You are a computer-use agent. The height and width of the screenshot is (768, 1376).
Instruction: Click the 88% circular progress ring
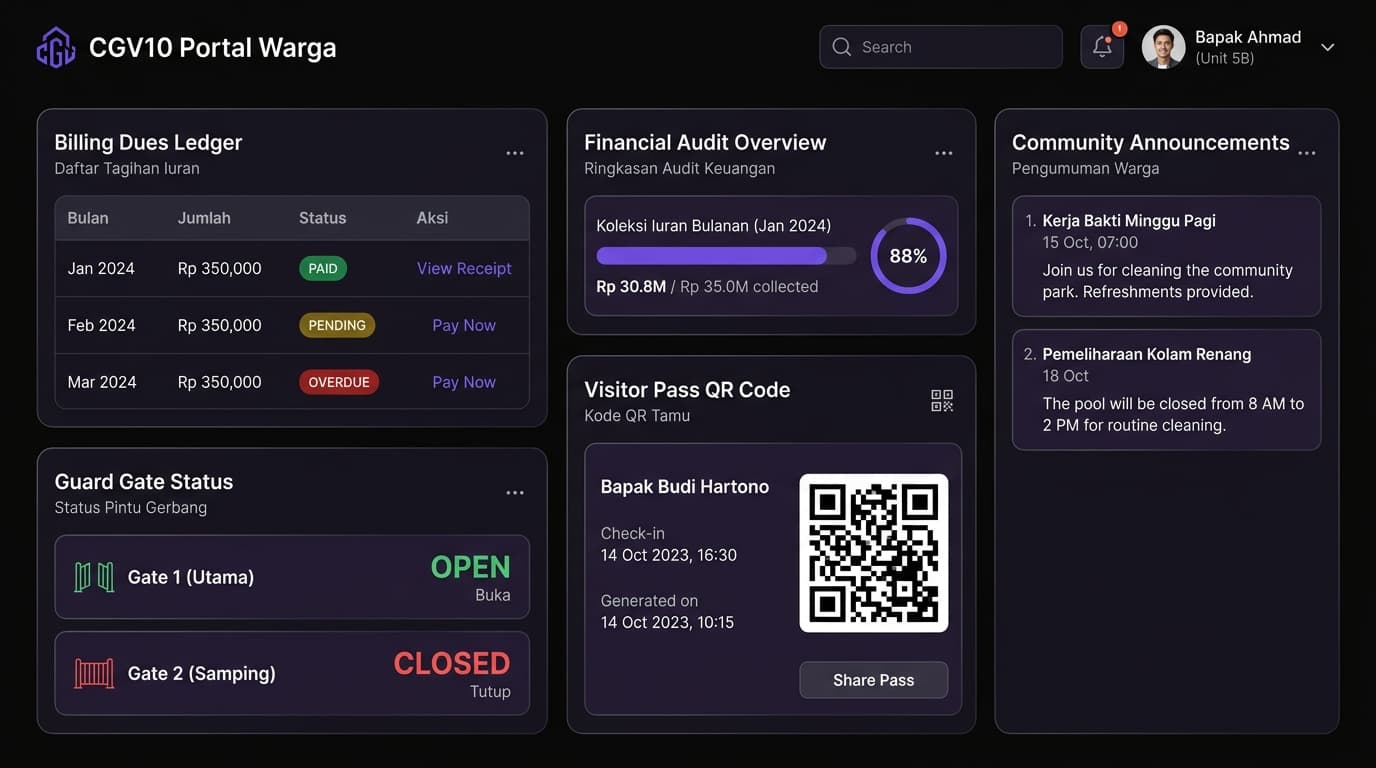908,256
